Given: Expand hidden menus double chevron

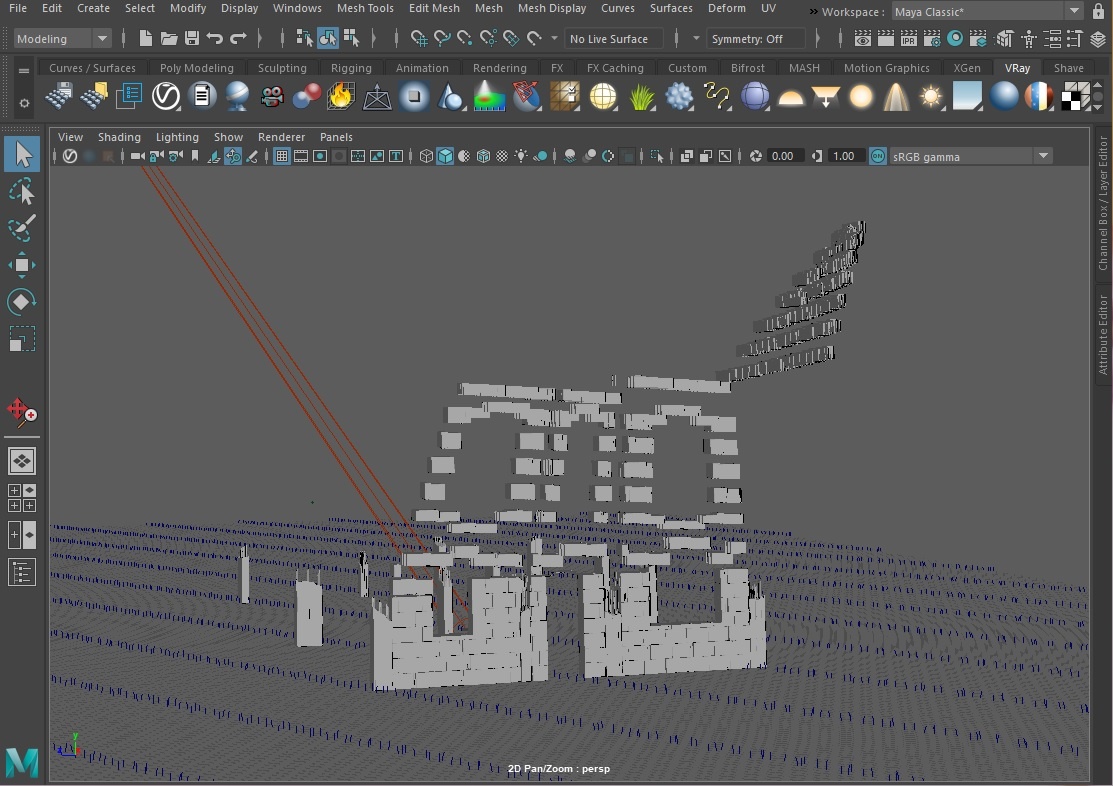Looking at the screenshot, I should (813, 11).
